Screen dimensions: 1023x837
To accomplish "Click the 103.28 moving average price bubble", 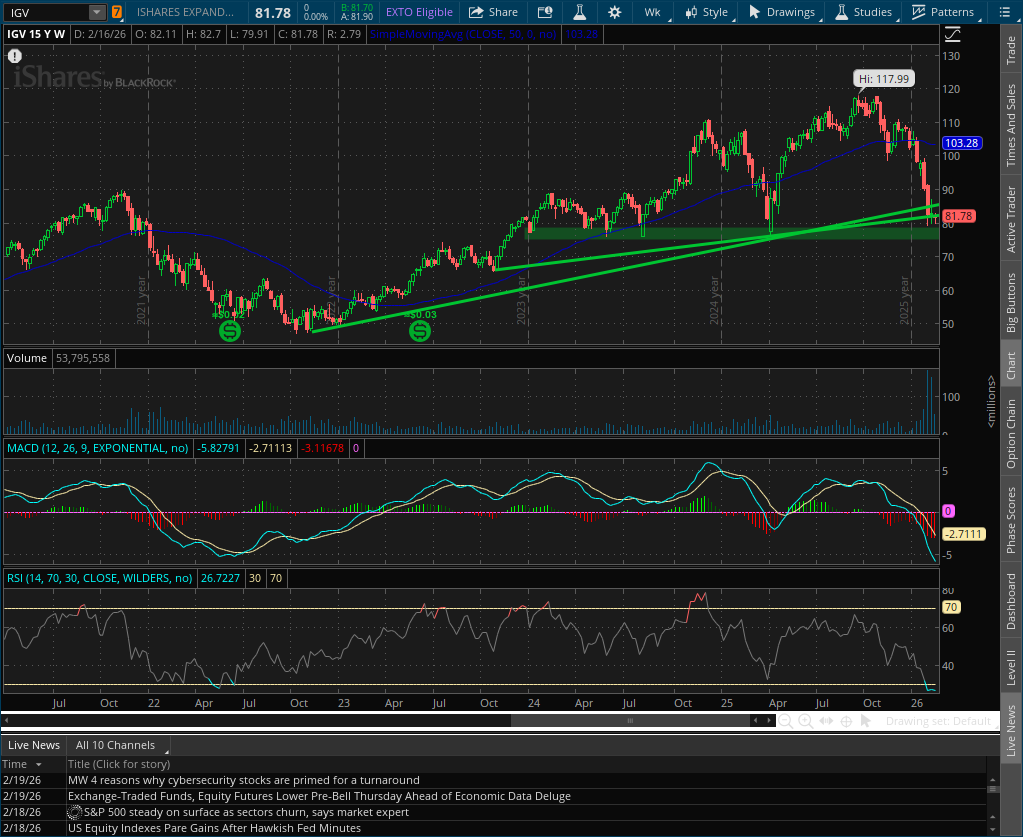I will 962,143.
